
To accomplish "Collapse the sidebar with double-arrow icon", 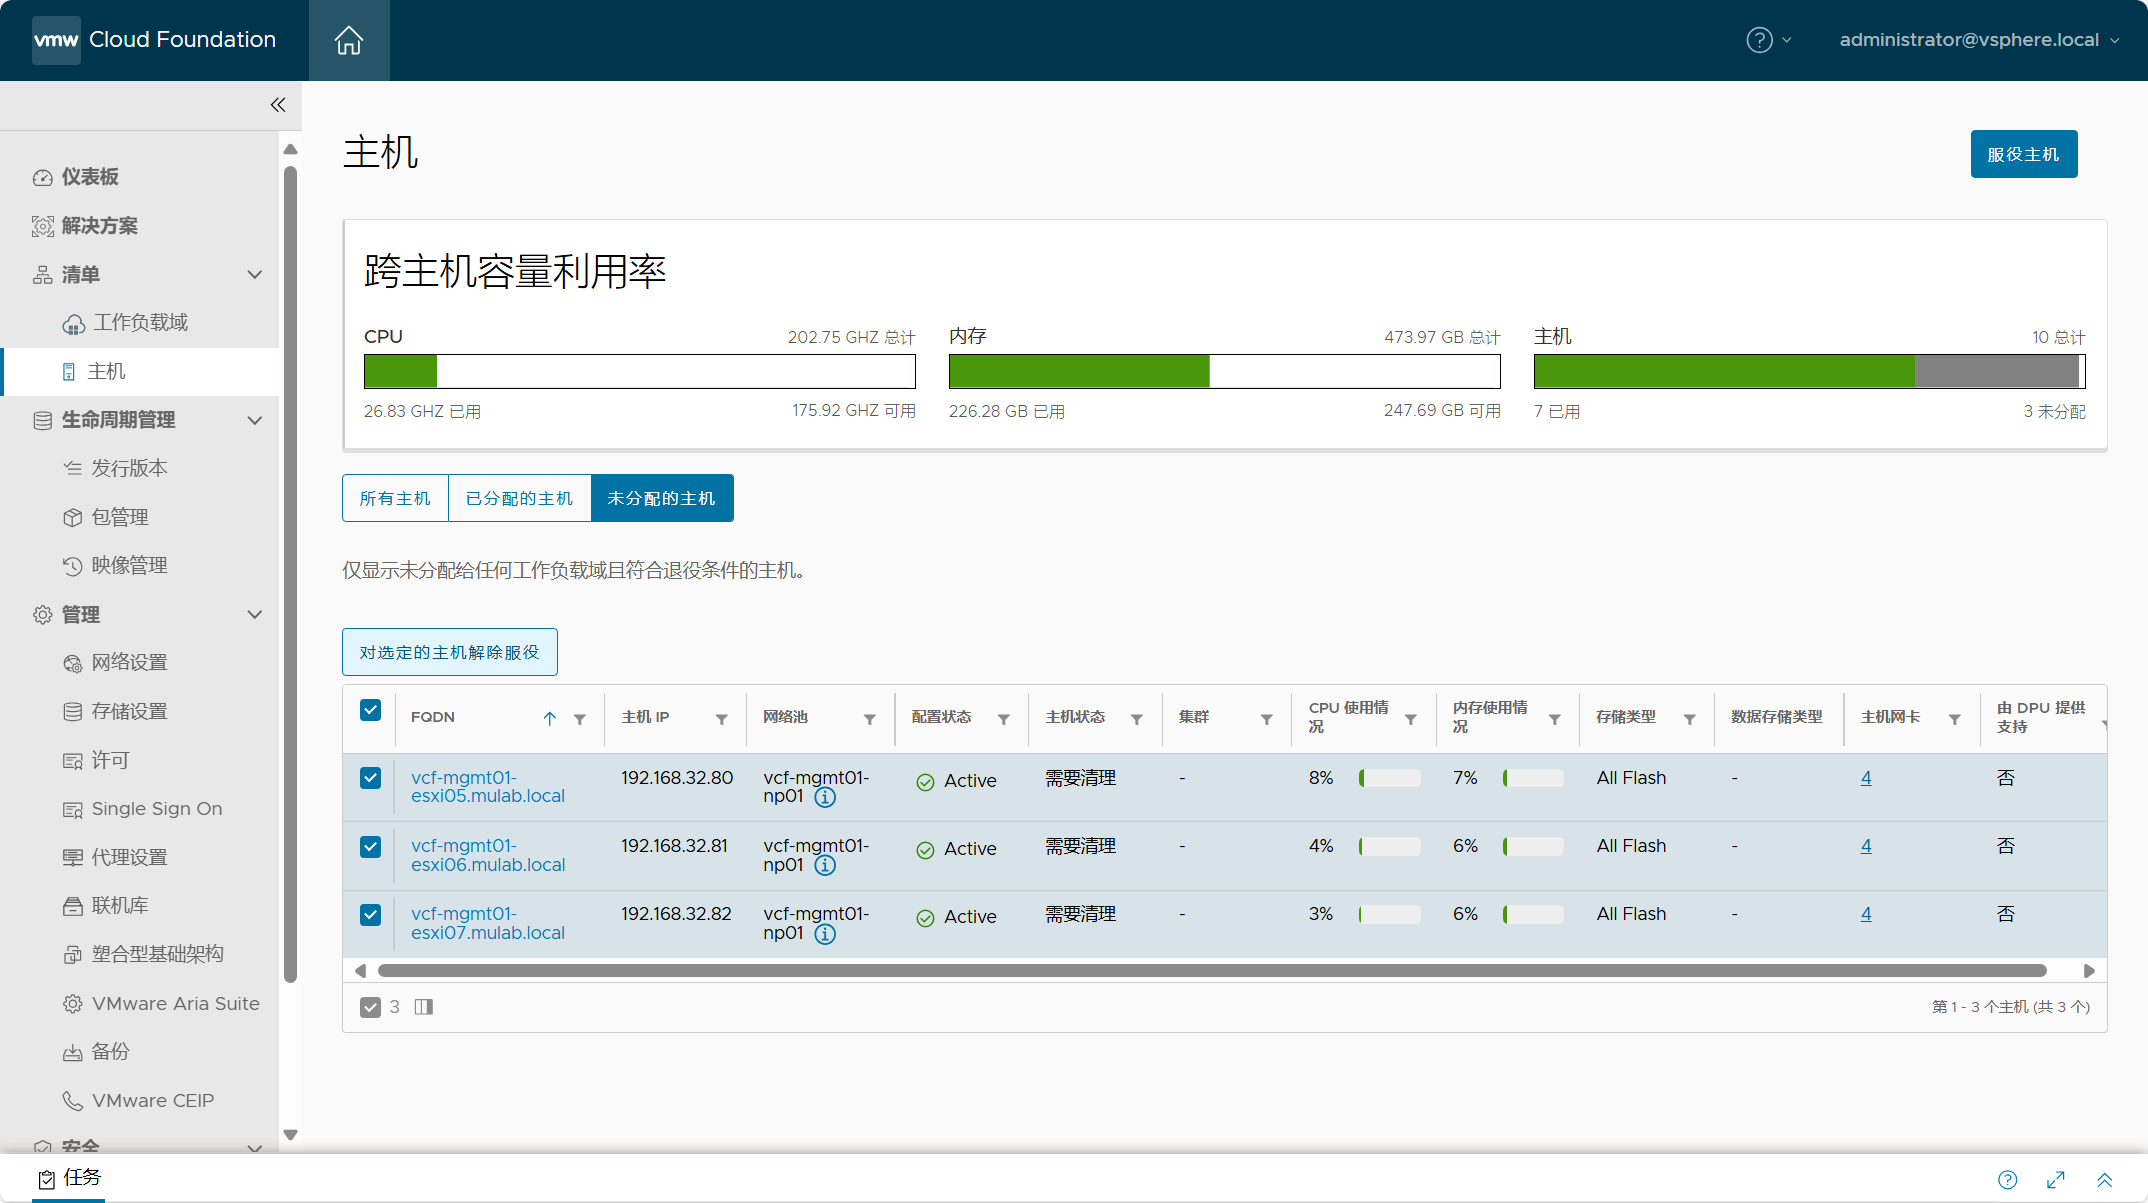I will (x=278, y=105).
